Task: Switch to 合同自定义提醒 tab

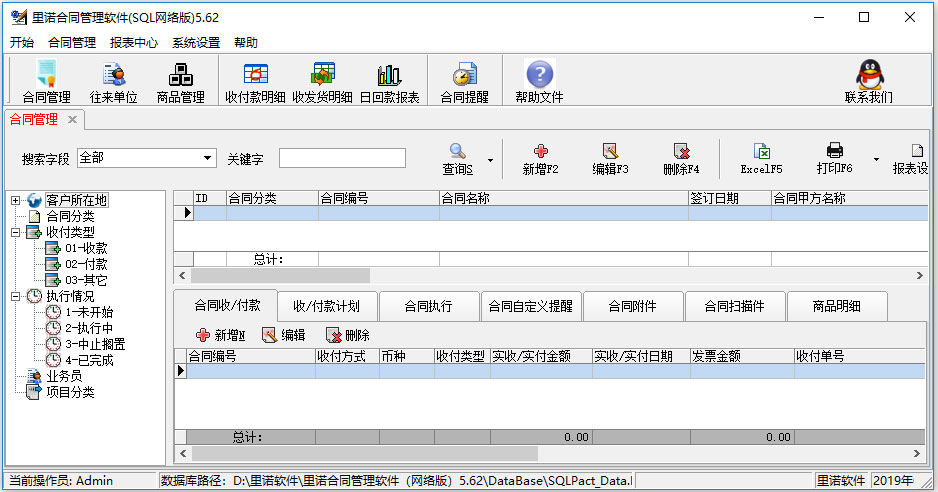Action: tap(531, 306)
